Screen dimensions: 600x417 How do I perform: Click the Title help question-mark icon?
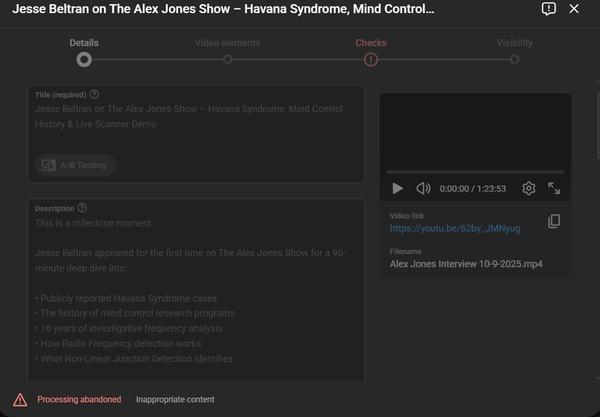click(94, 95)
